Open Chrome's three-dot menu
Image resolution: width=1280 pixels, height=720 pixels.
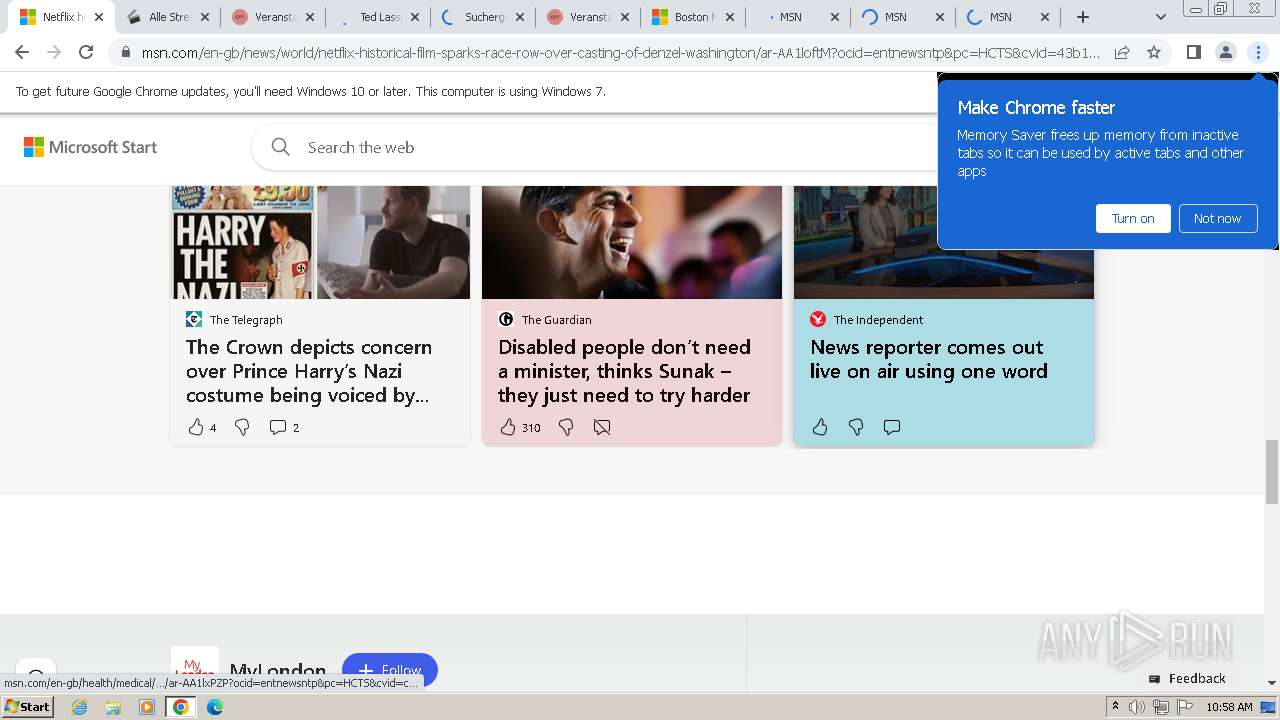pyautogui.click(x=1258, y=52)
